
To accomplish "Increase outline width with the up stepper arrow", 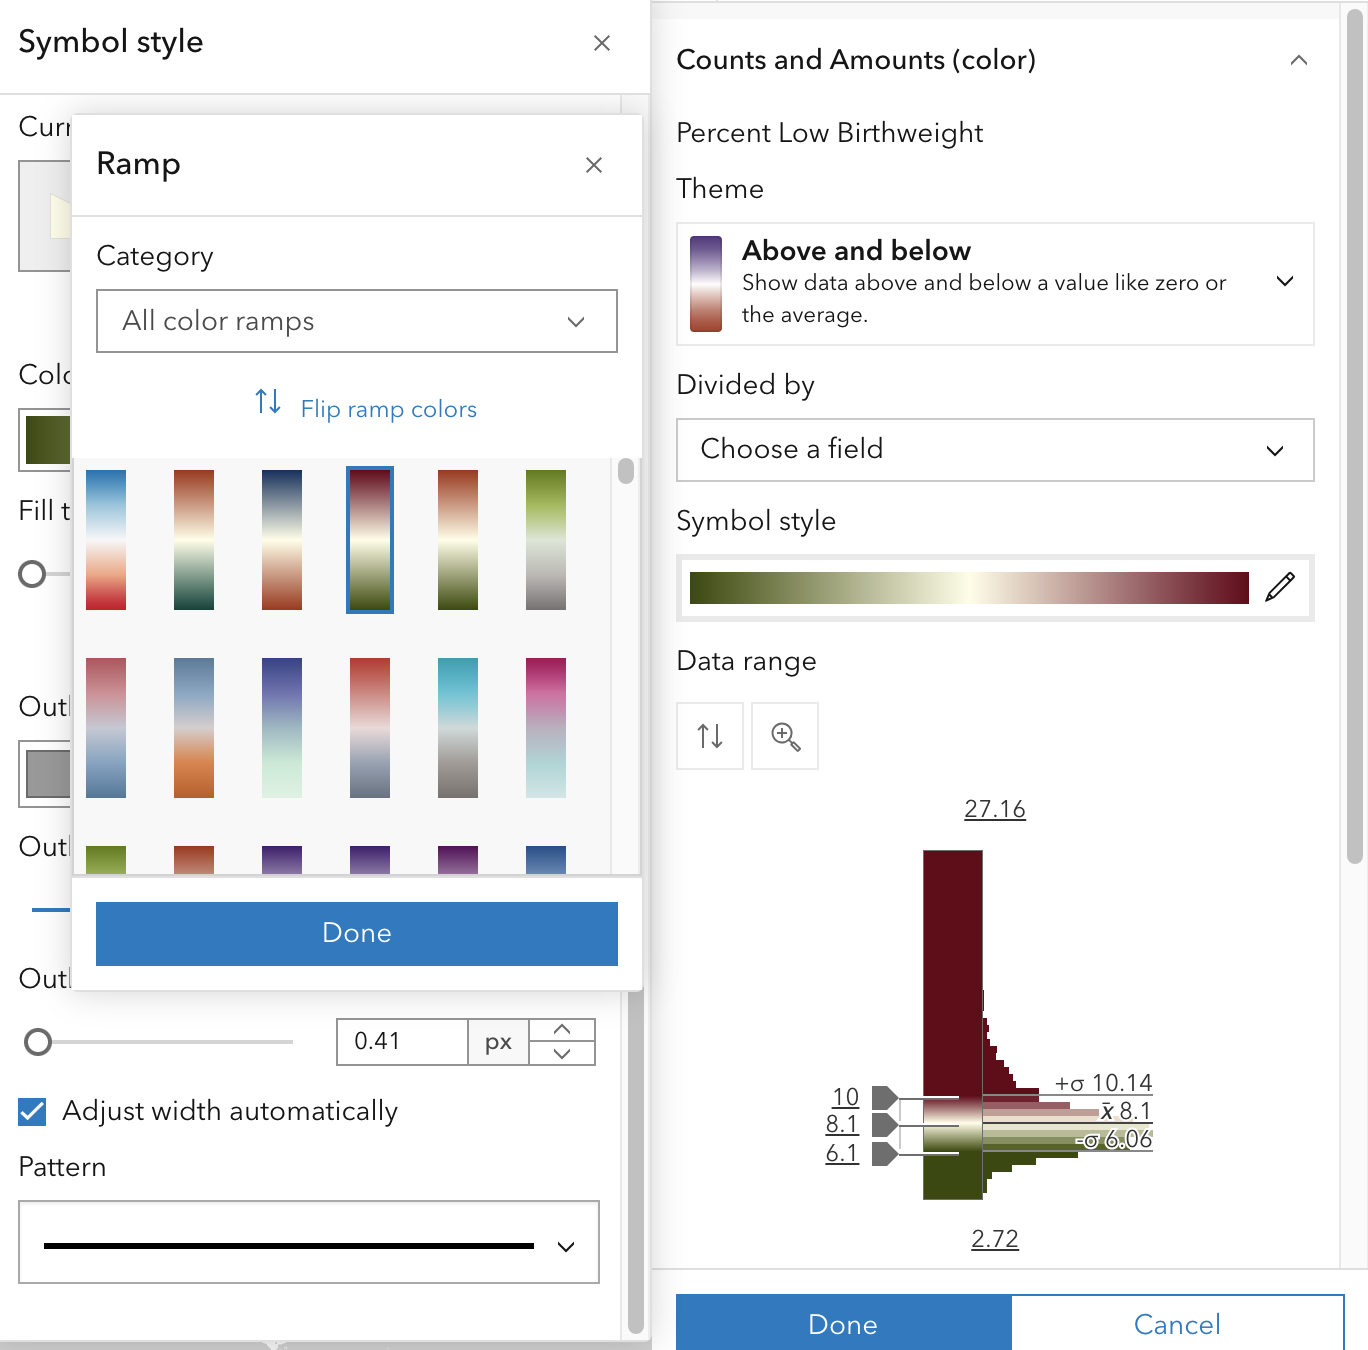I will (x=561, y=1029).
